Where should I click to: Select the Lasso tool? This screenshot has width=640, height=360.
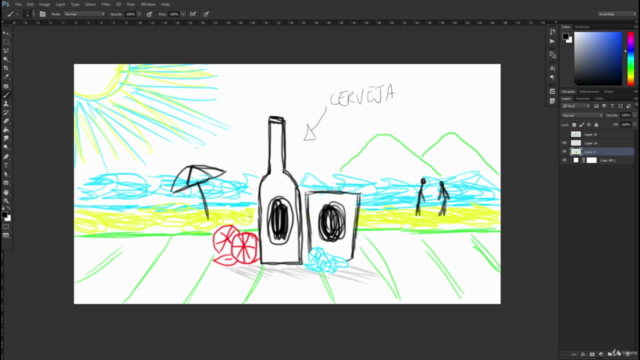click(x=6, y=51)
